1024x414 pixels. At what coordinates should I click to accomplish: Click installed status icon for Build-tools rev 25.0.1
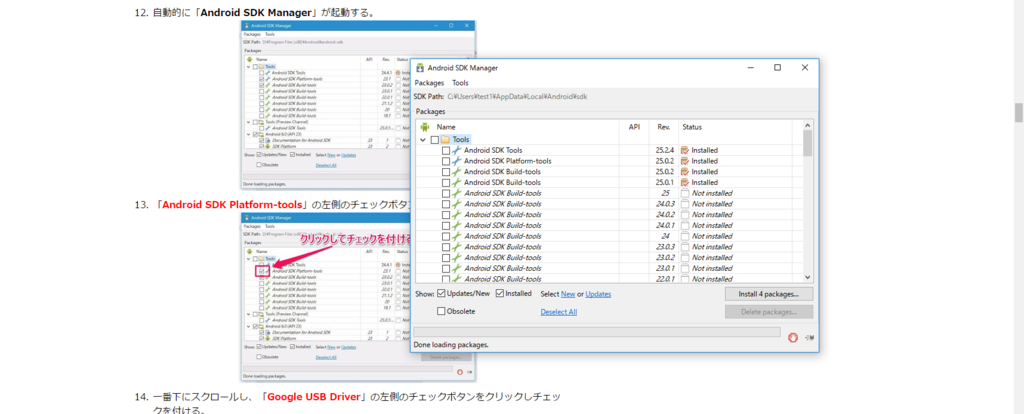point(685,182)
